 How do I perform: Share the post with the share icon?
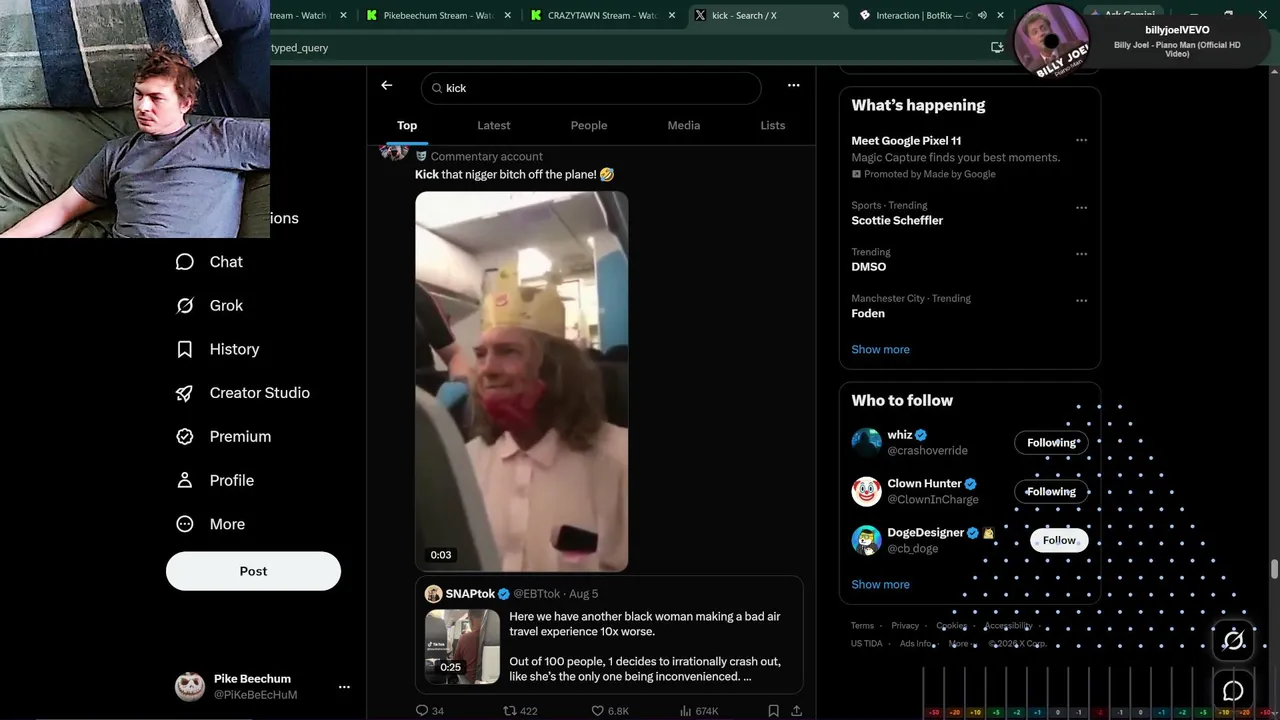point(796,711)
